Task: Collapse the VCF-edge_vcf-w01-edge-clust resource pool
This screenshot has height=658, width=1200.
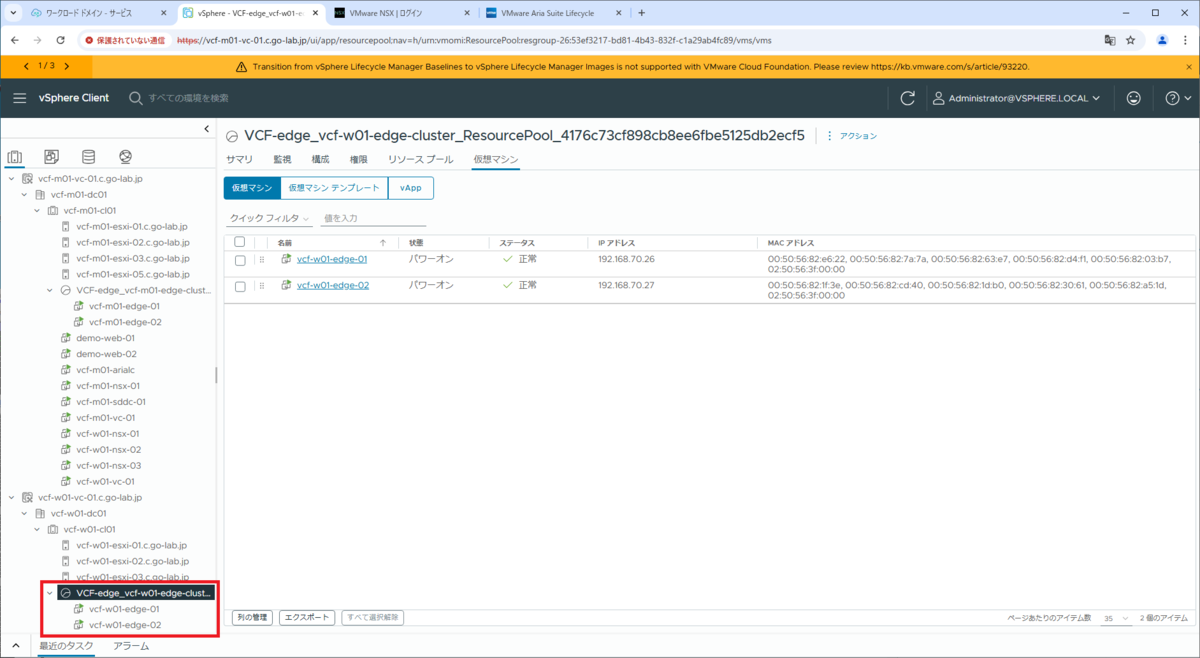Action: point(50,593)
